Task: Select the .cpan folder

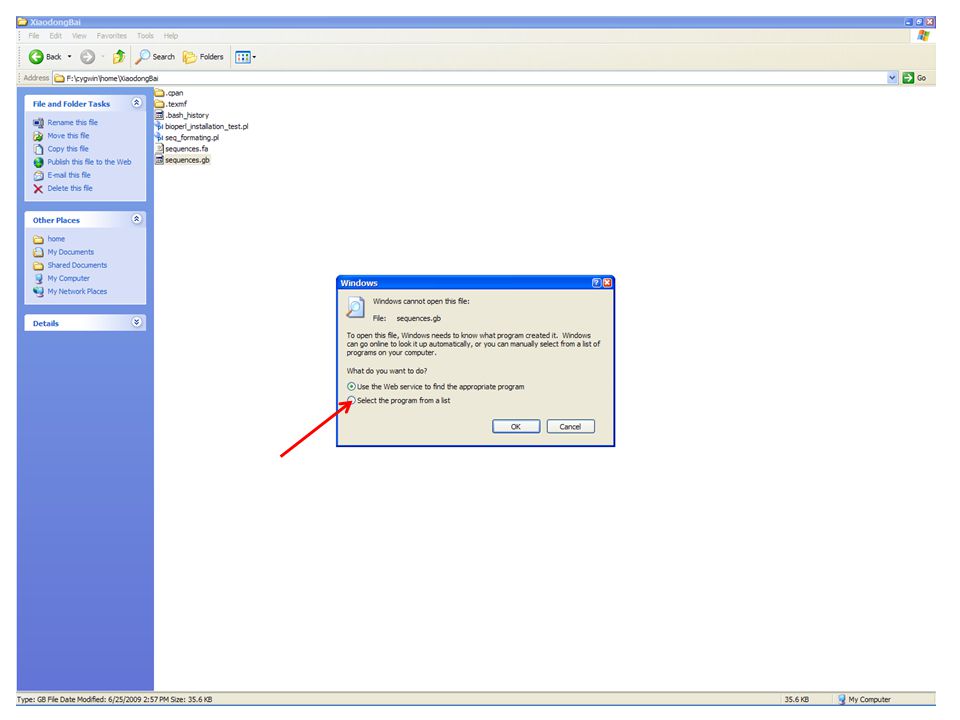Action: click(x=169, y=92)
